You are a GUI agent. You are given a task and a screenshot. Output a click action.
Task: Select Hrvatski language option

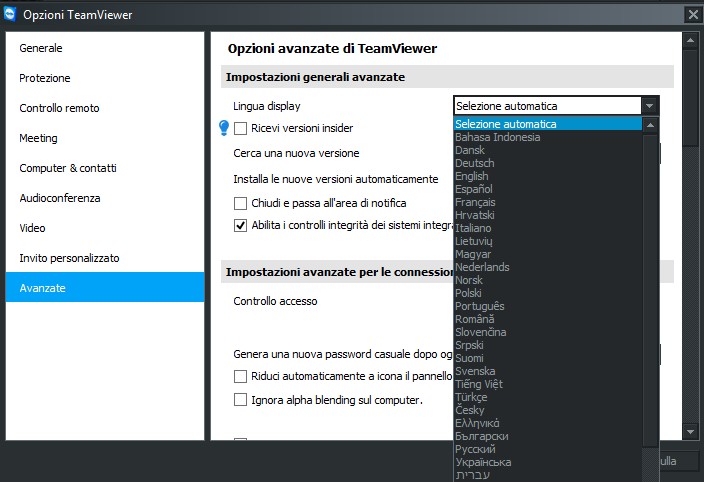coord(548,215)
